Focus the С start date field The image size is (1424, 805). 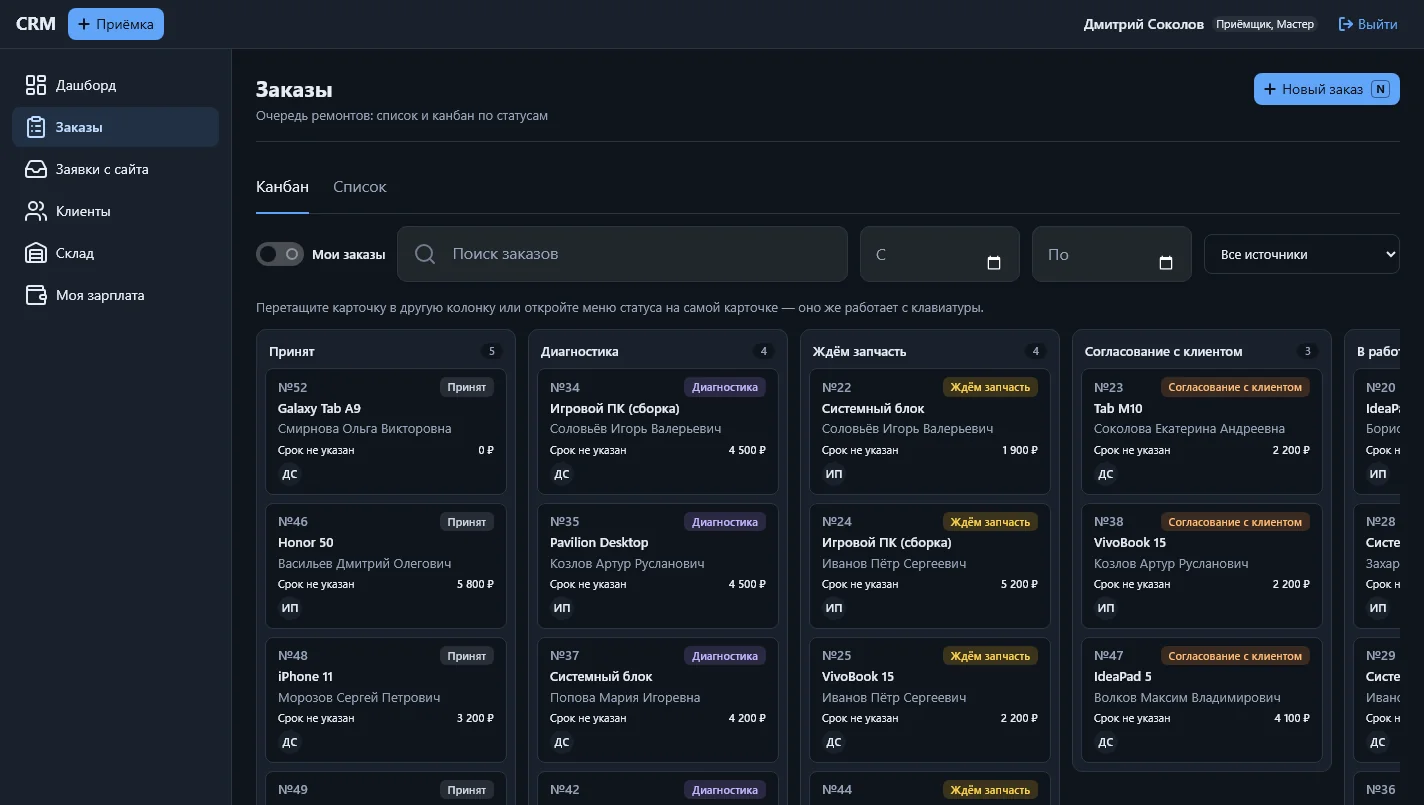click(940, 254)
